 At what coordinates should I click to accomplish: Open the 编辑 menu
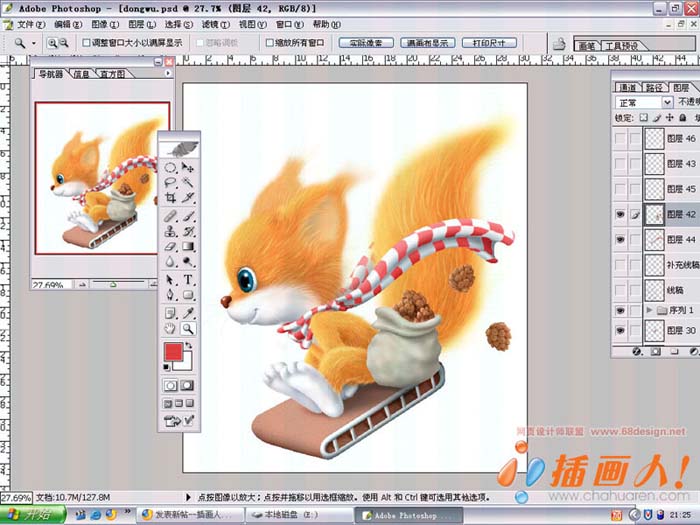coord(68,25)
